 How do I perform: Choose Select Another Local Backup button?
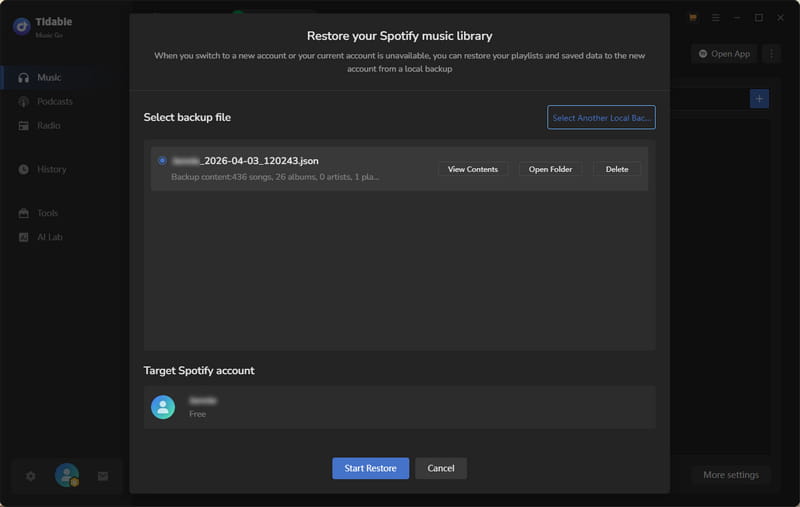click(x=601, y=117)
